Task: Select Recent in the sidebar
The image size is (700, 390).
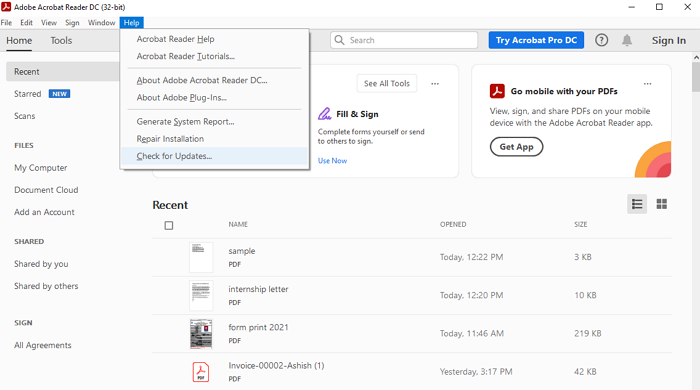Action: 62,71
